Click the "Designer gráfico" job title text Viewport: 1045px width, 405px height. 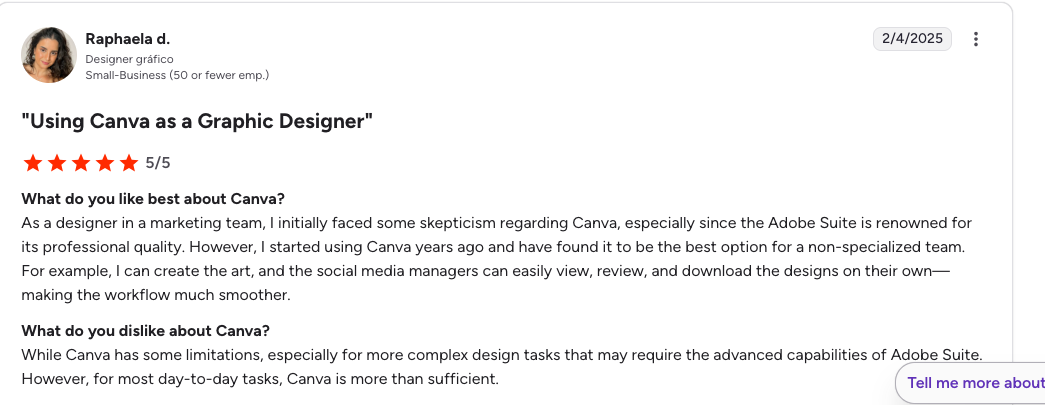129,59
